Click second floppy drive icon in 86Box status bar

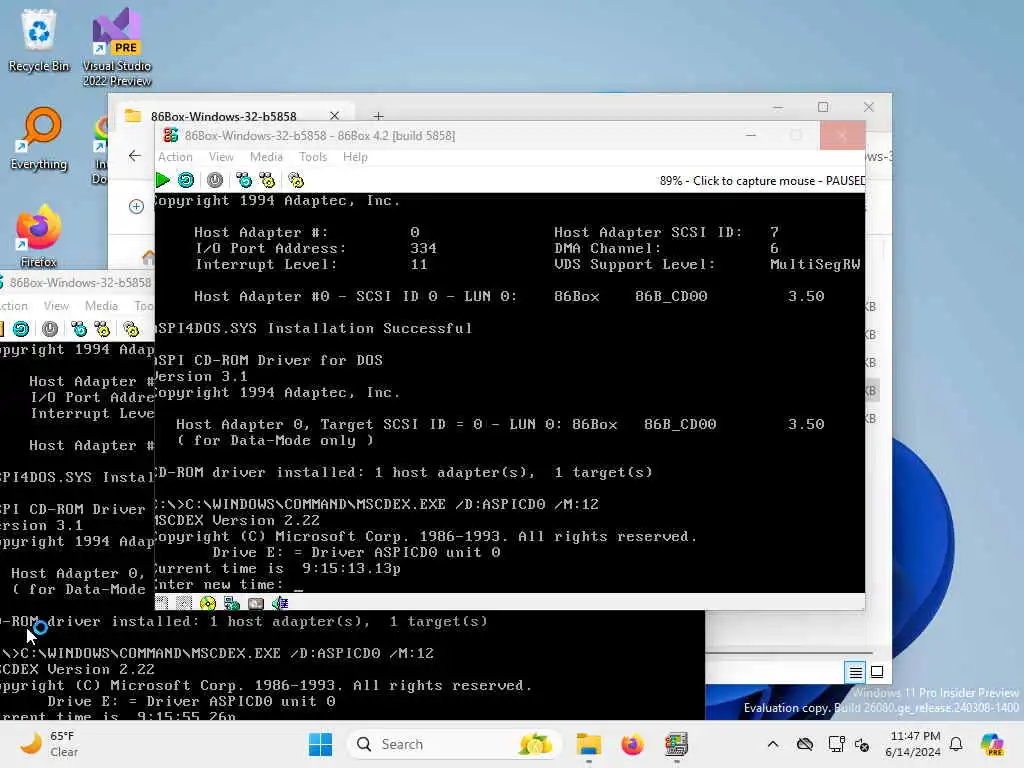click(x=185, y=603)
